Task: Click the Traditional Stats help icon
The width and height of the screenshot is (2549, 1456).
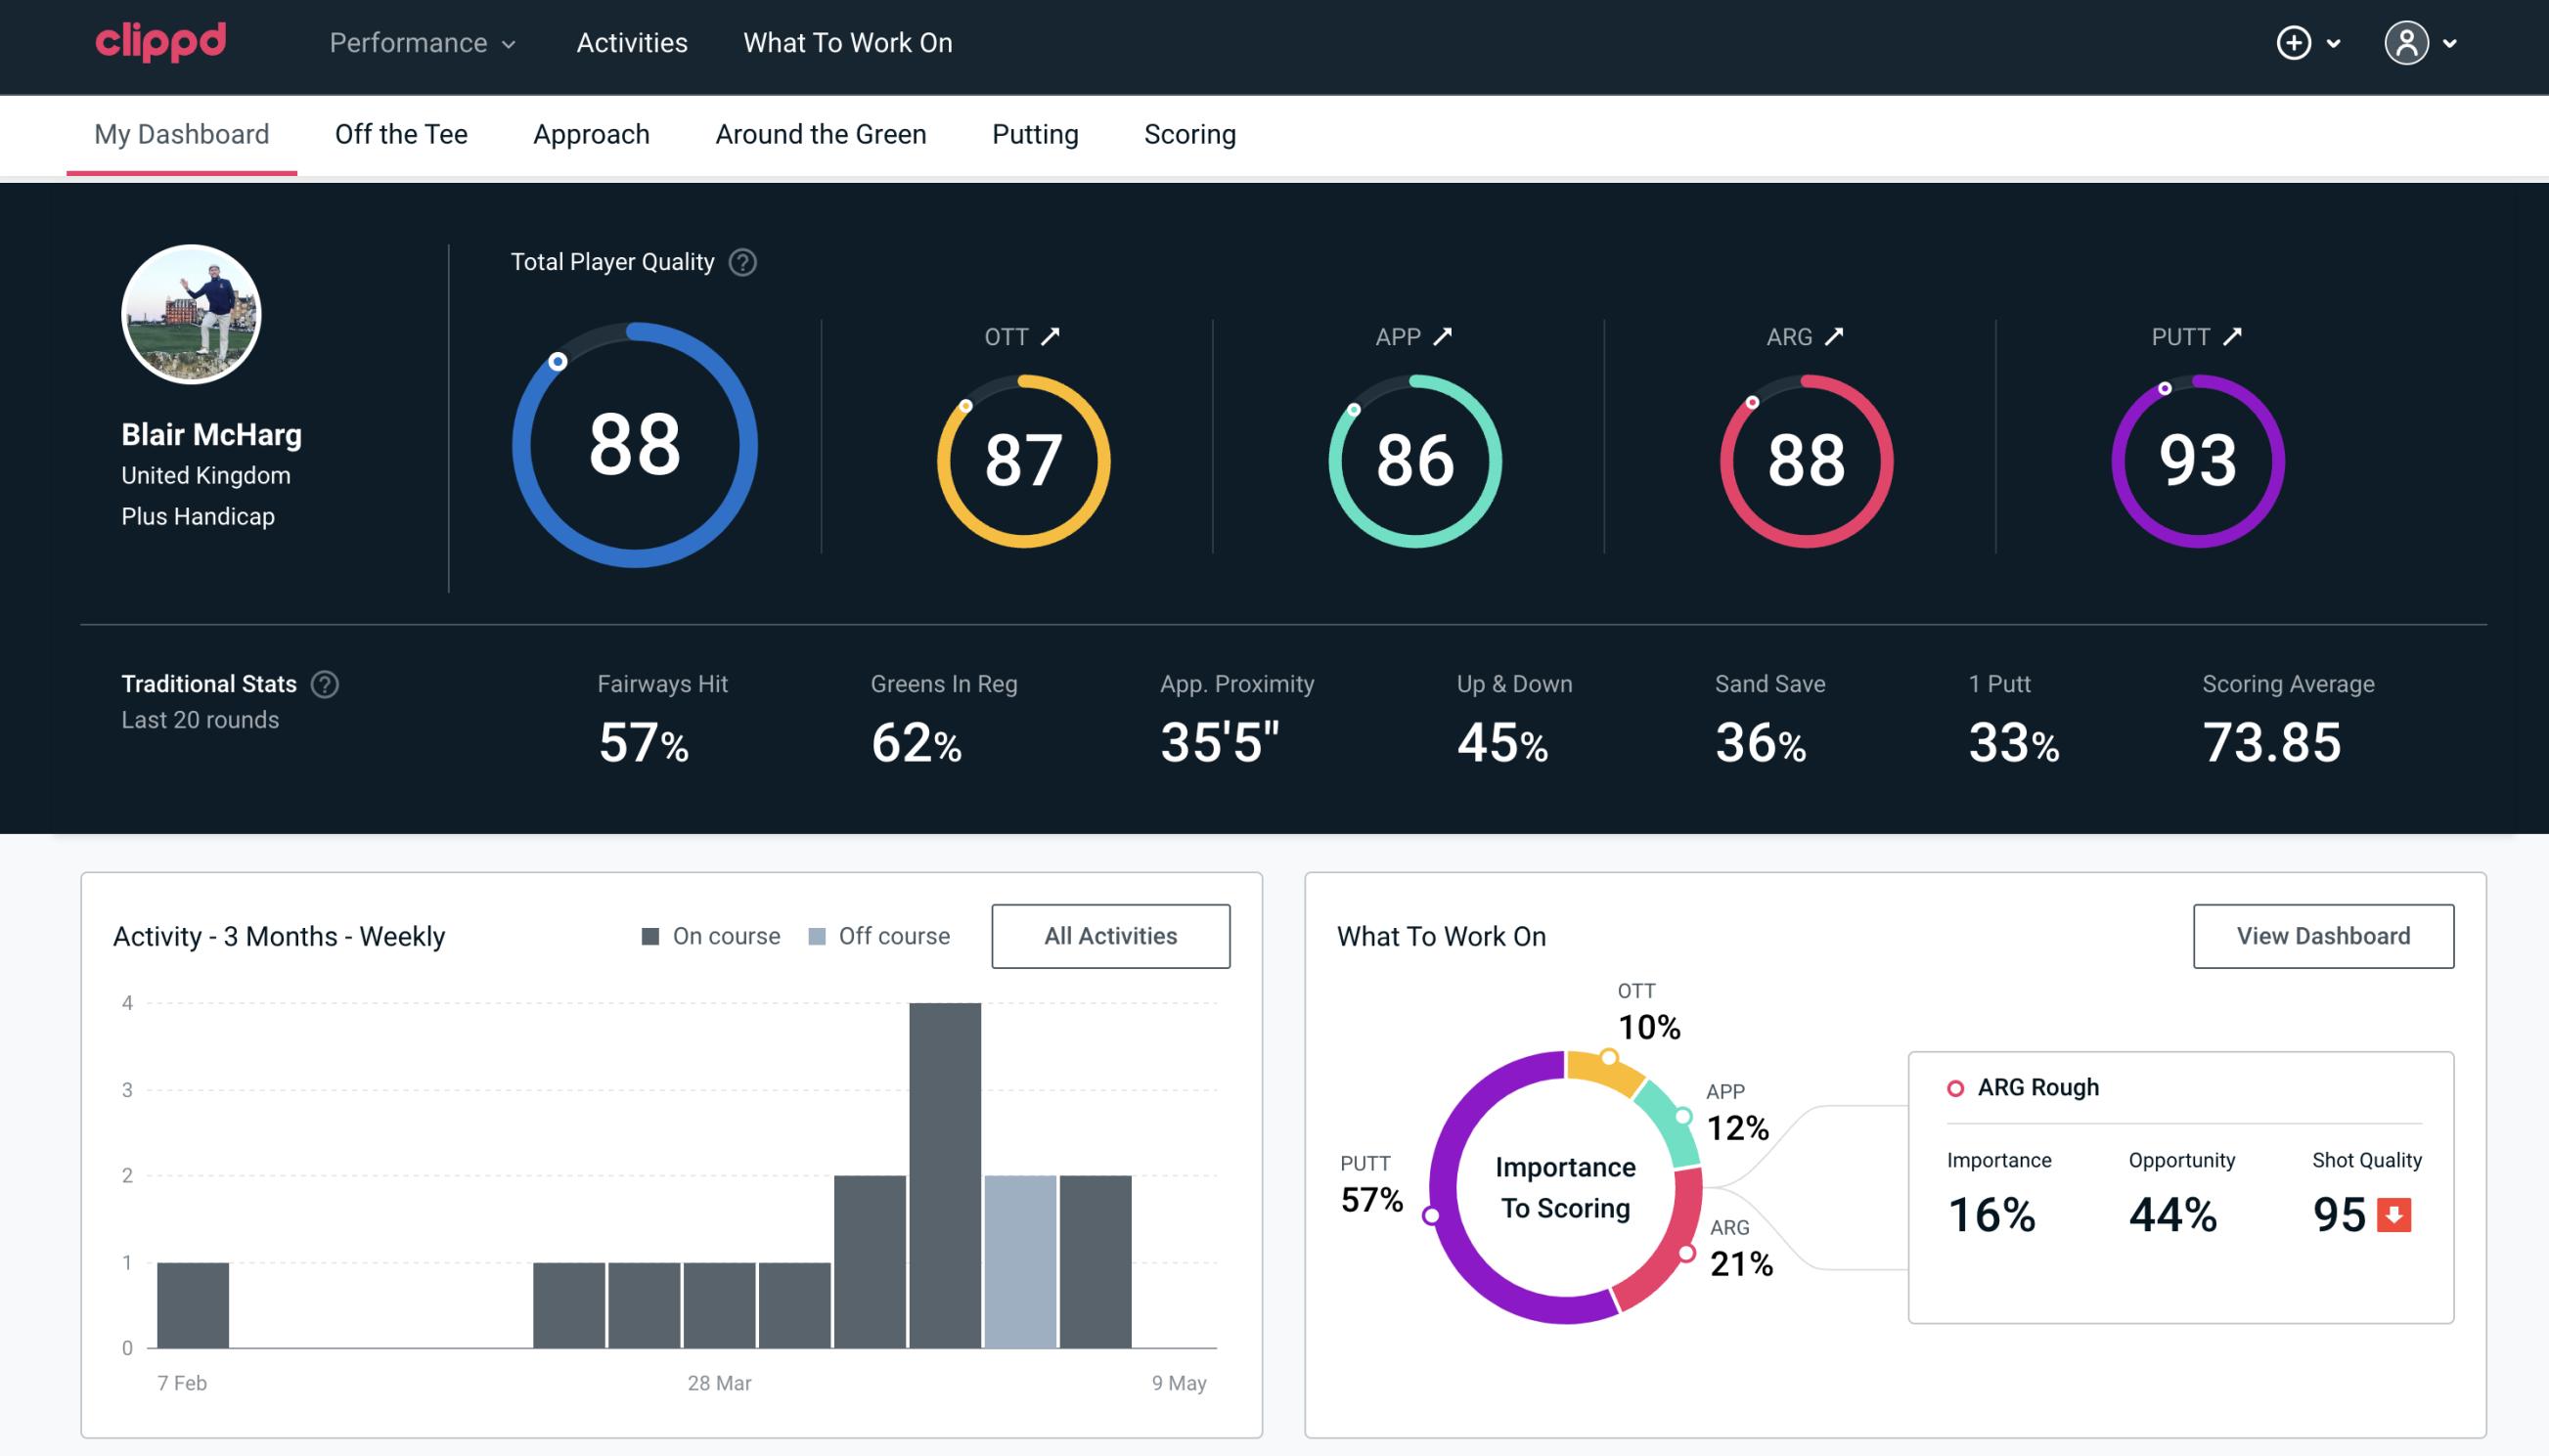Action: (324, 683)
